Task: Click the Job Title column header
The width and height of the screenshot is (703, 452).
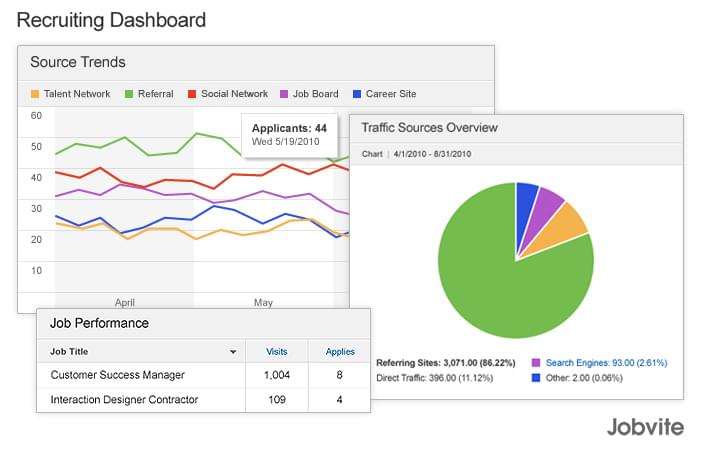Action: tap(69, 352)
